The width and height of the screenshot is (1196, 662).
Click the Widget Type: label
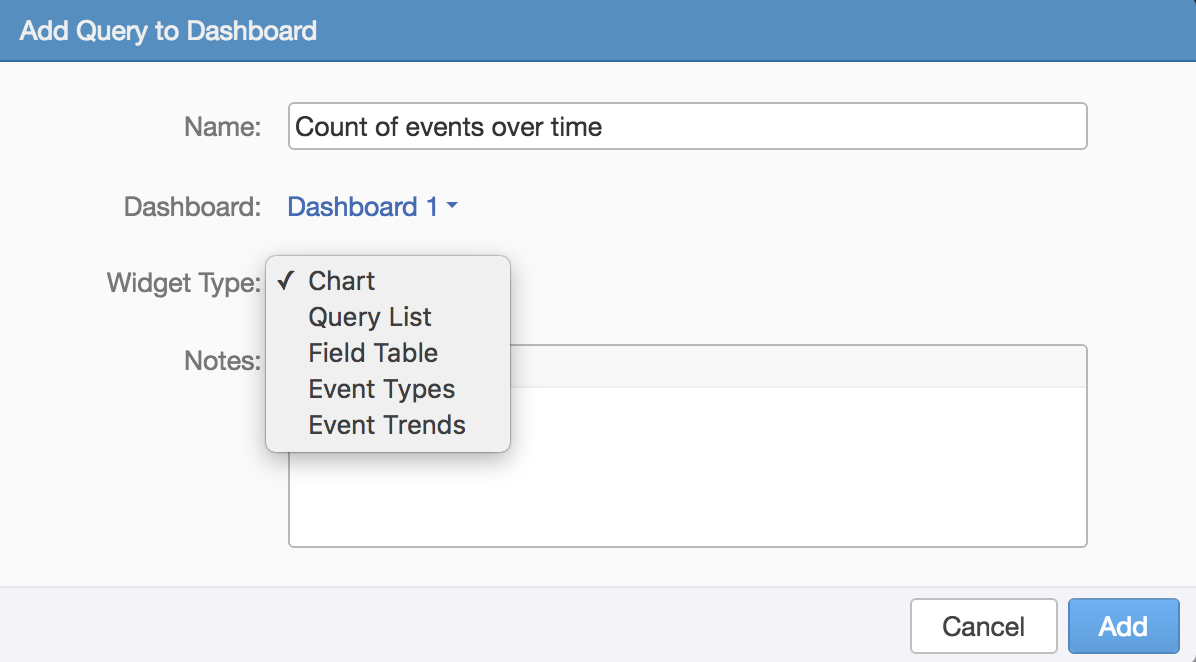(184, 283)
